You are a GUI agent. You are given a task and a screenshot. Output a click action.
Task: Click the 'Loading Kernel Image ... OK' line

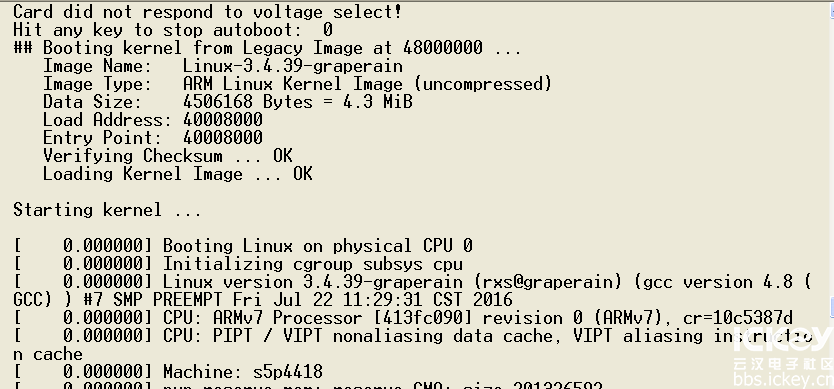(178, 174)
